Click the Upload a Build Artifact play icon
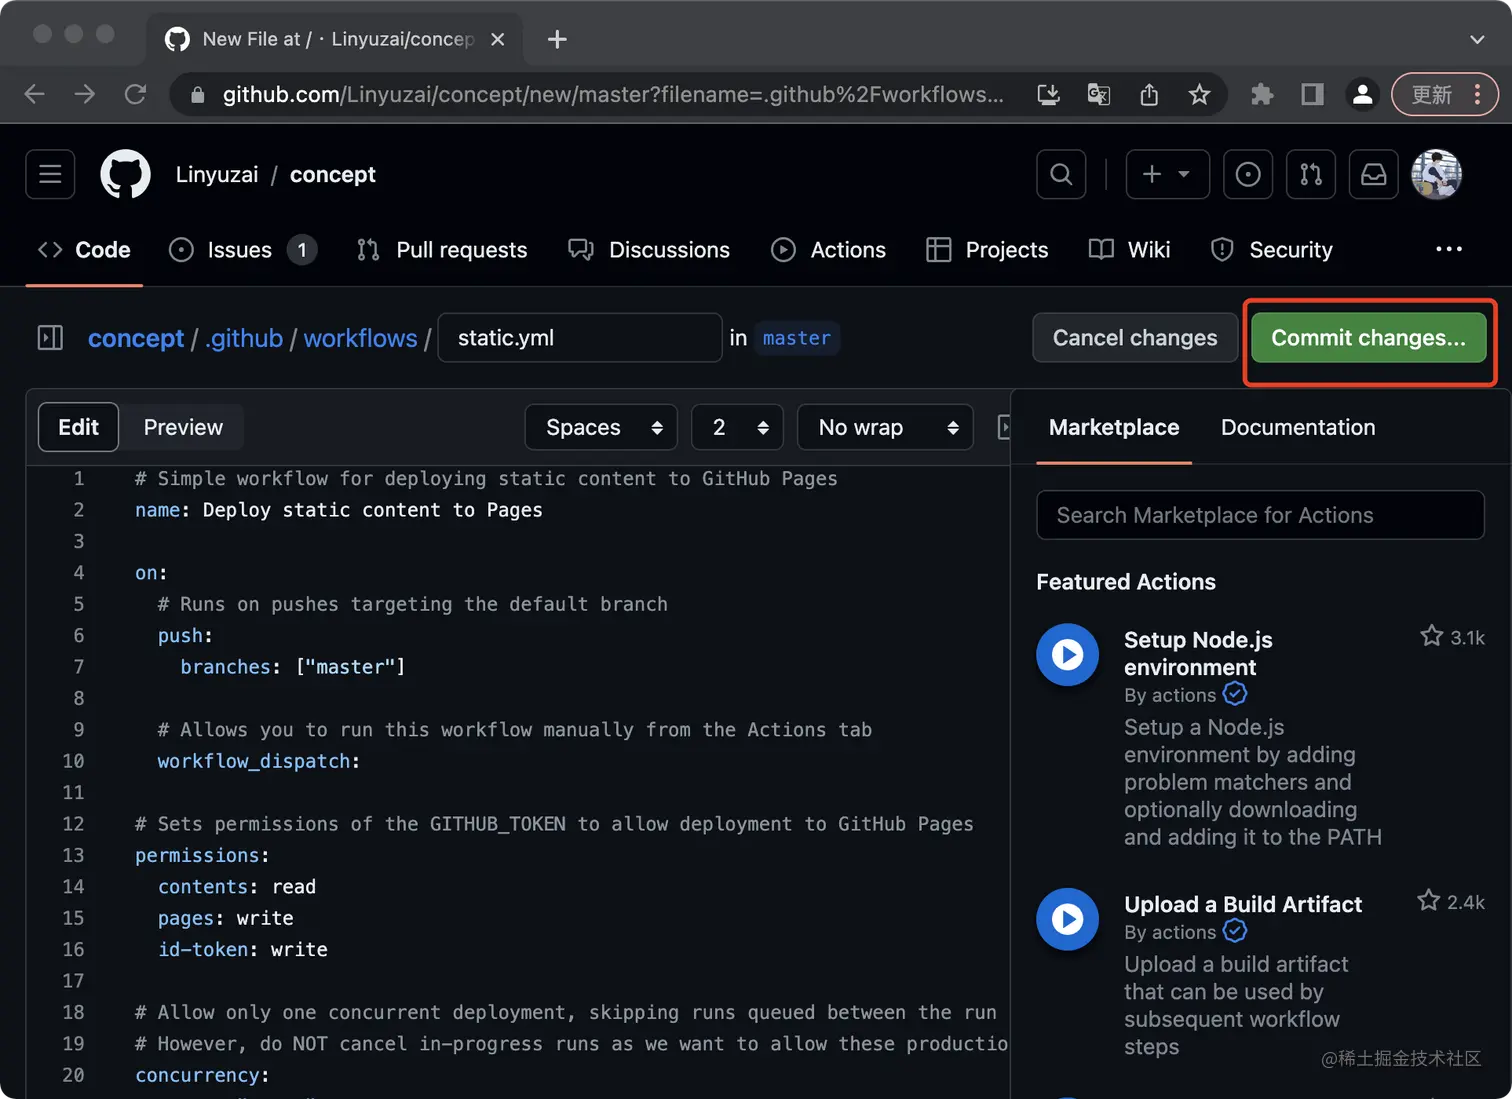Screen dimensions: 1512x1099 [x=1067, y=919]
